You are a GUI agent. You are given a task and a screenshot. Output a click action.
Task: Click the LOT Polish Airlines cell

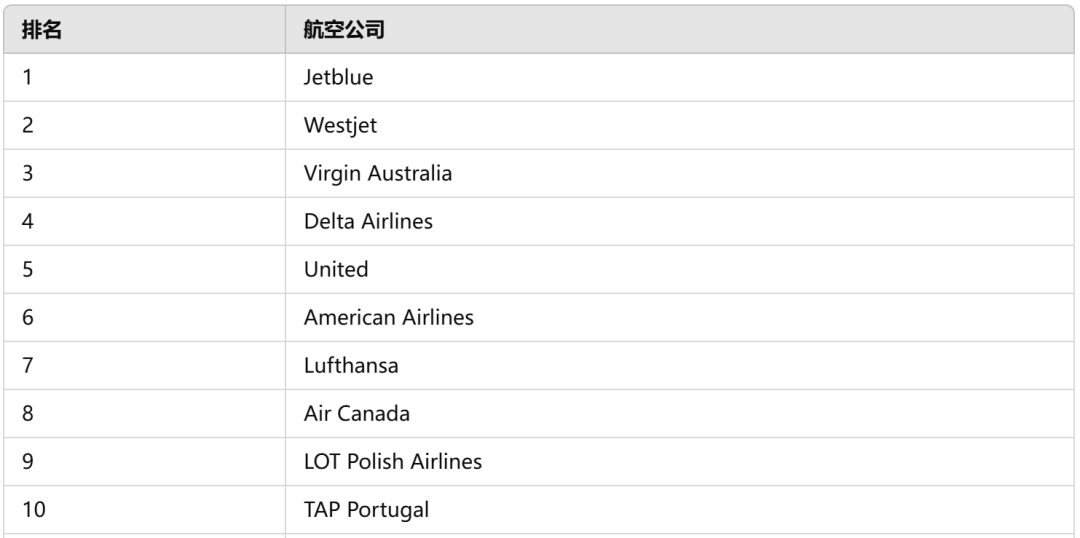679,462
